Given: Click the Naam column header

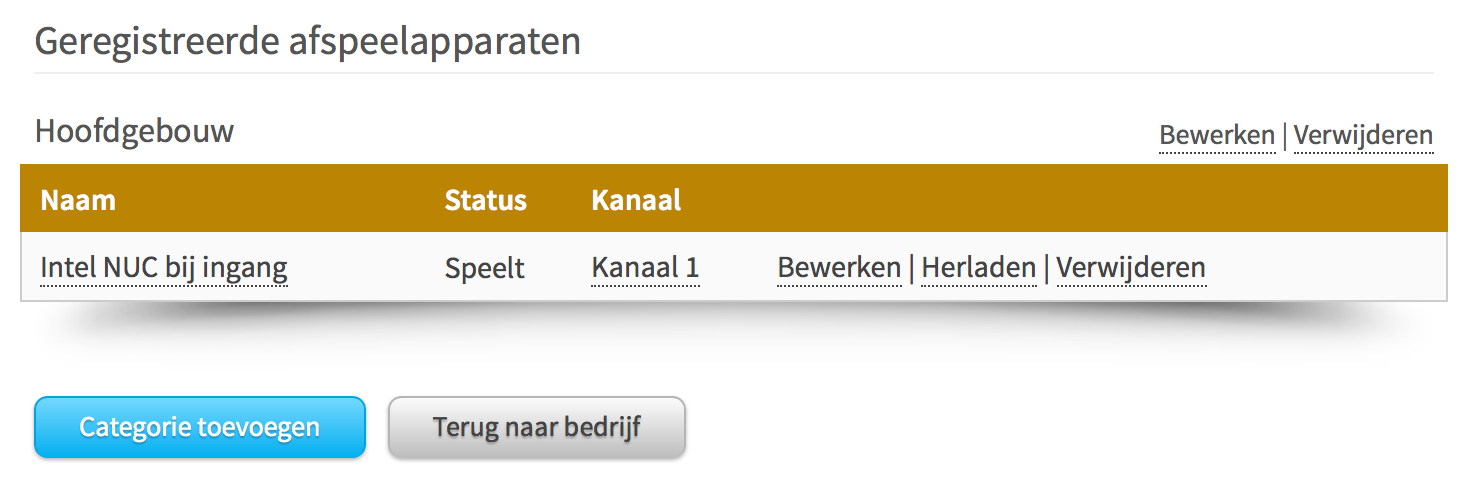Looking at the screenshot, I should click(x=78, y=200).
